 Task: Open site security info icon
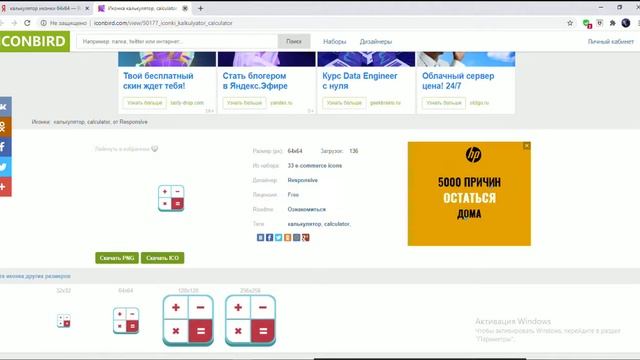point(43,23)
